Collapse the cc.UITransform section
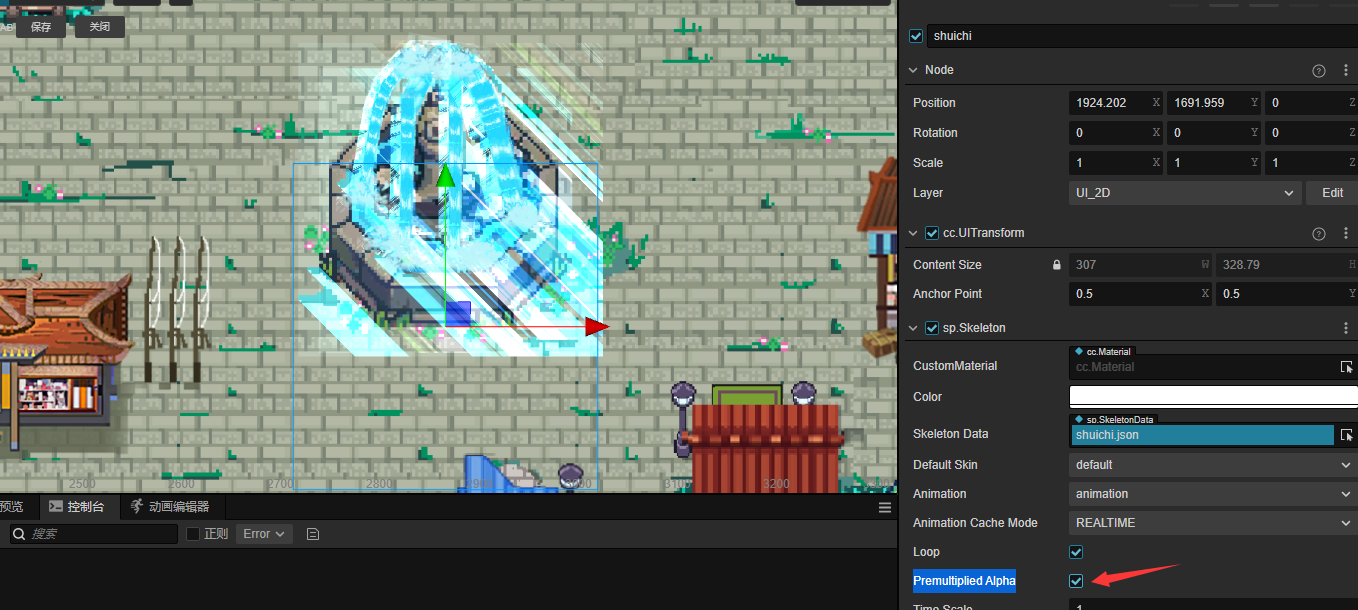Screen dimensions: 1358x610 912,233
